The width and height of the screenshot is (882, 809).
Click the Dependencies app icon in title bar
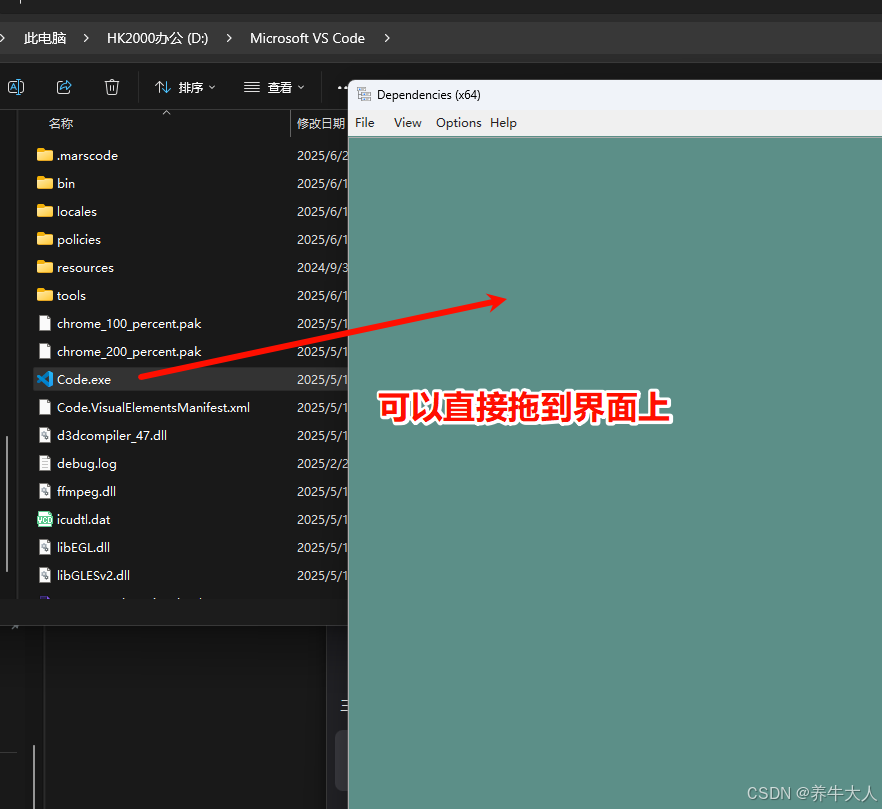(364, 95)
